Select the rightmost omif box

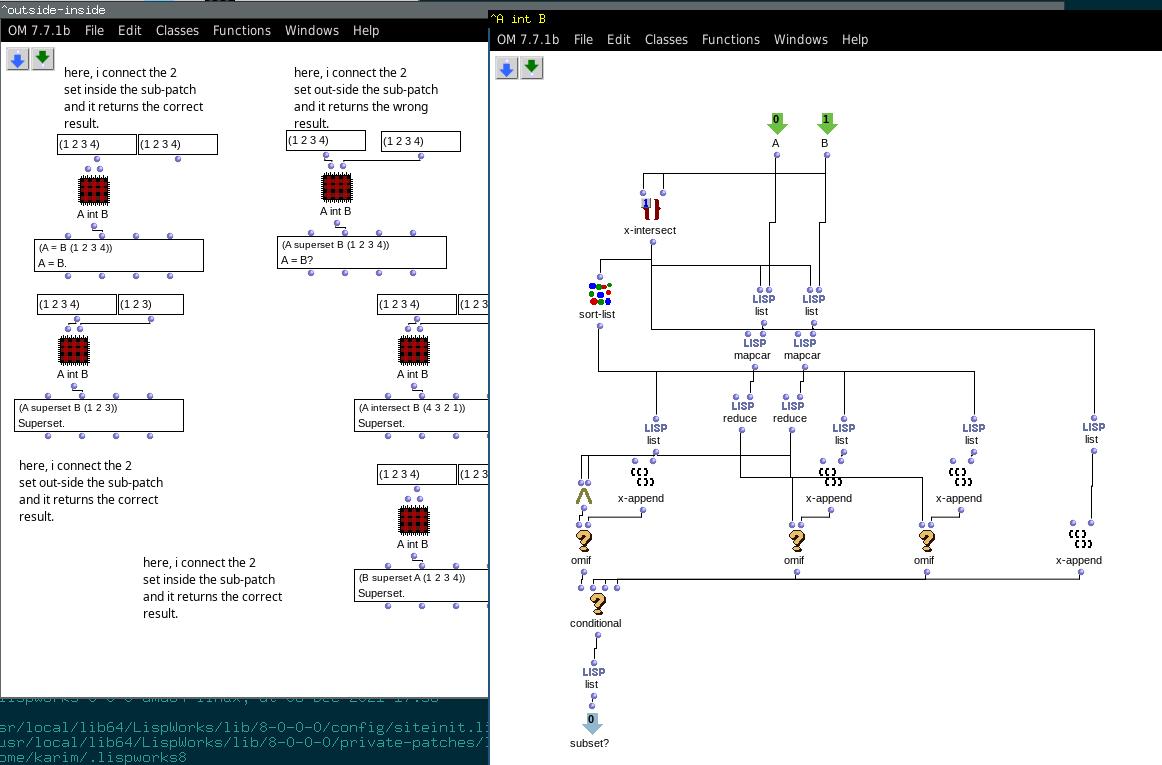[x=926, y=540]
